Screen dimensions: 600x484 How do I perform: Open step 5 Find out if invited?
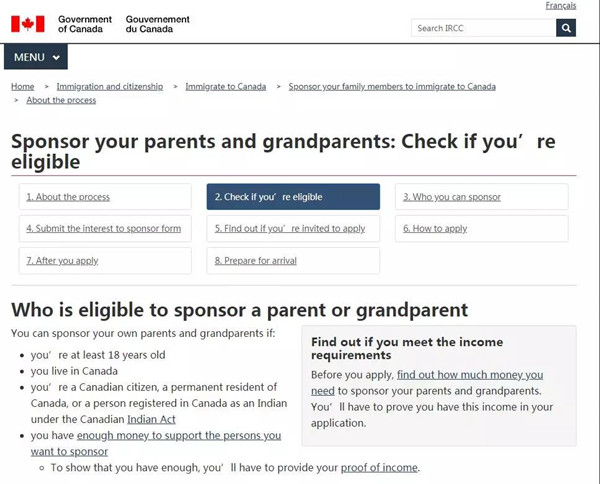point(293,228)
